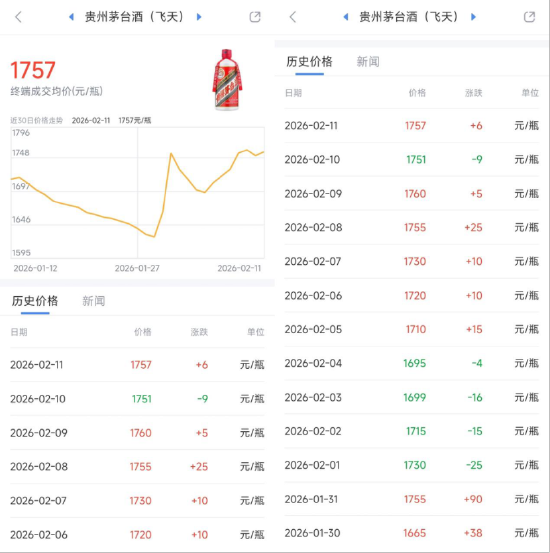Image resolution: width=550 pixels, height=553 pixels.
Task: Click -16 change for 2026-02-03
Action: [475, 397]
